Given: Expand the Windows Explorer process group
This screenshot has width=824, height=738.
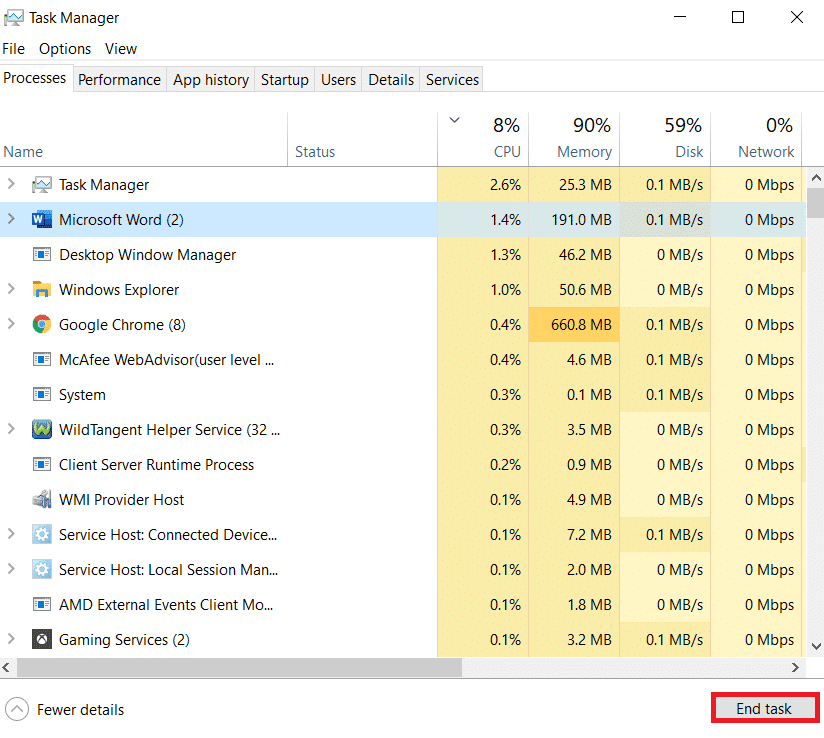Looking at the screenshot, I should (x=12, y=290).
